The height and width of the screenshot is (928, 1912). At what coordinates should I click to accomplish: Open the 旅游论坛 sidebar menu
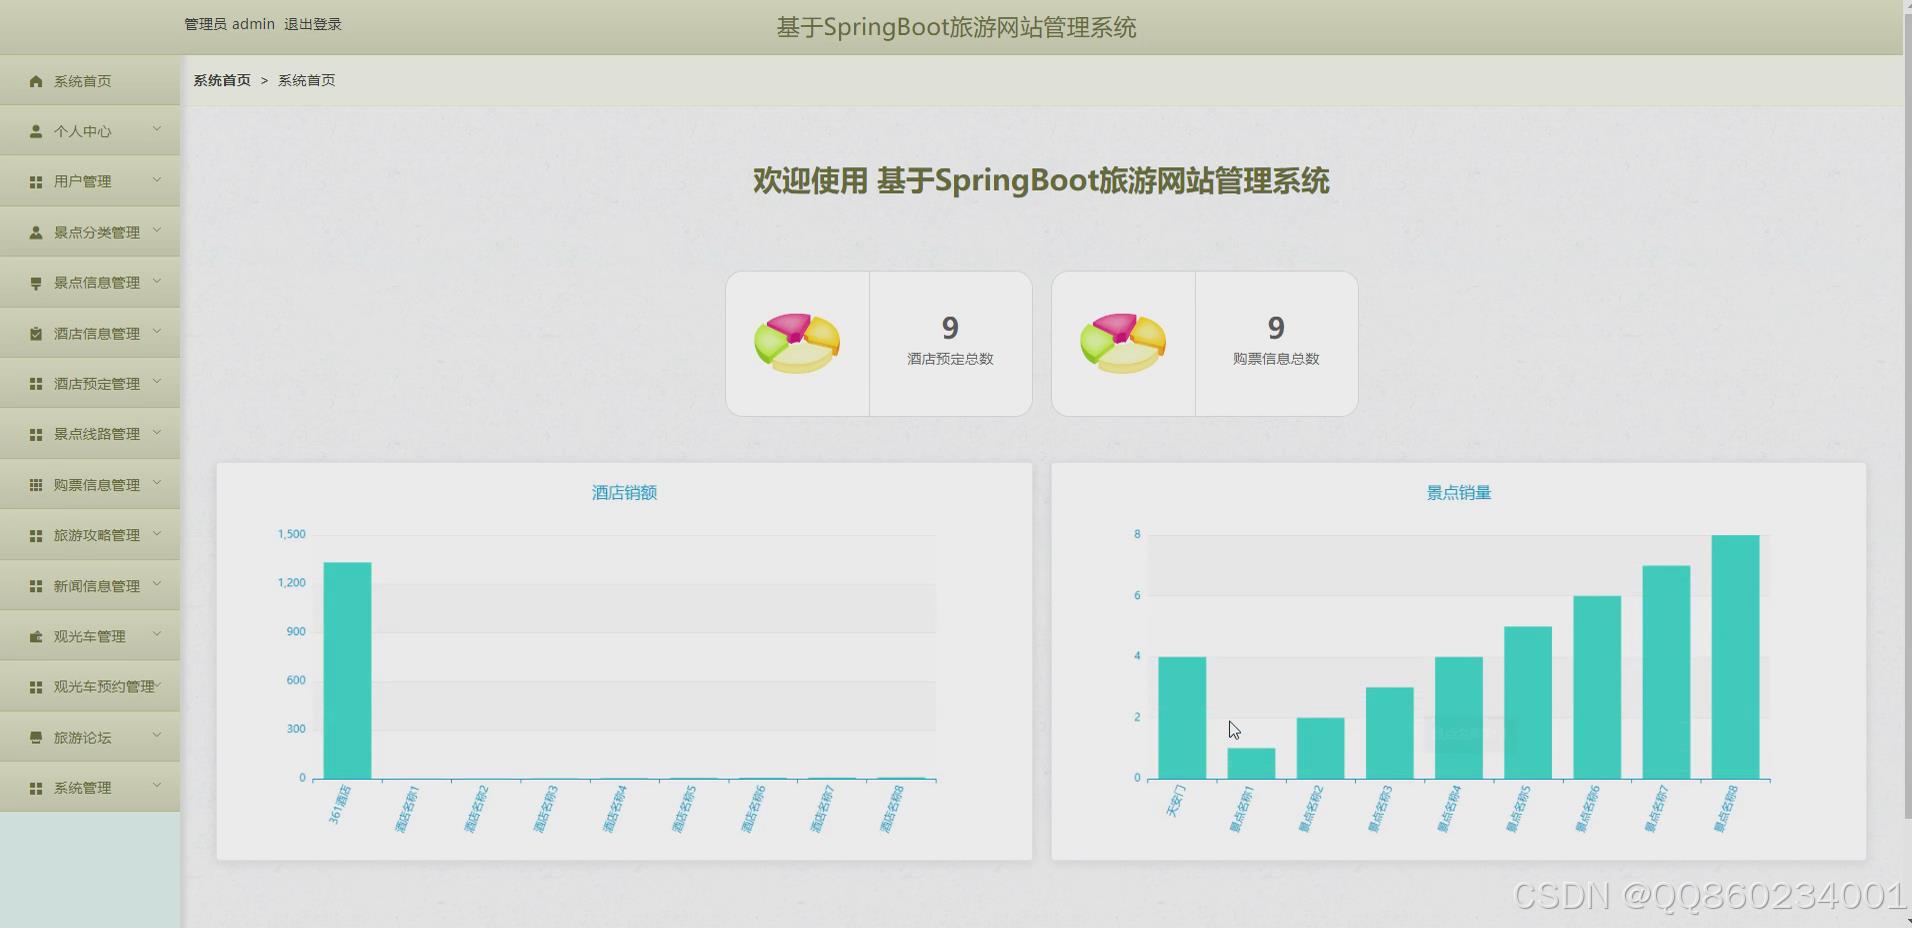(90, 737)
